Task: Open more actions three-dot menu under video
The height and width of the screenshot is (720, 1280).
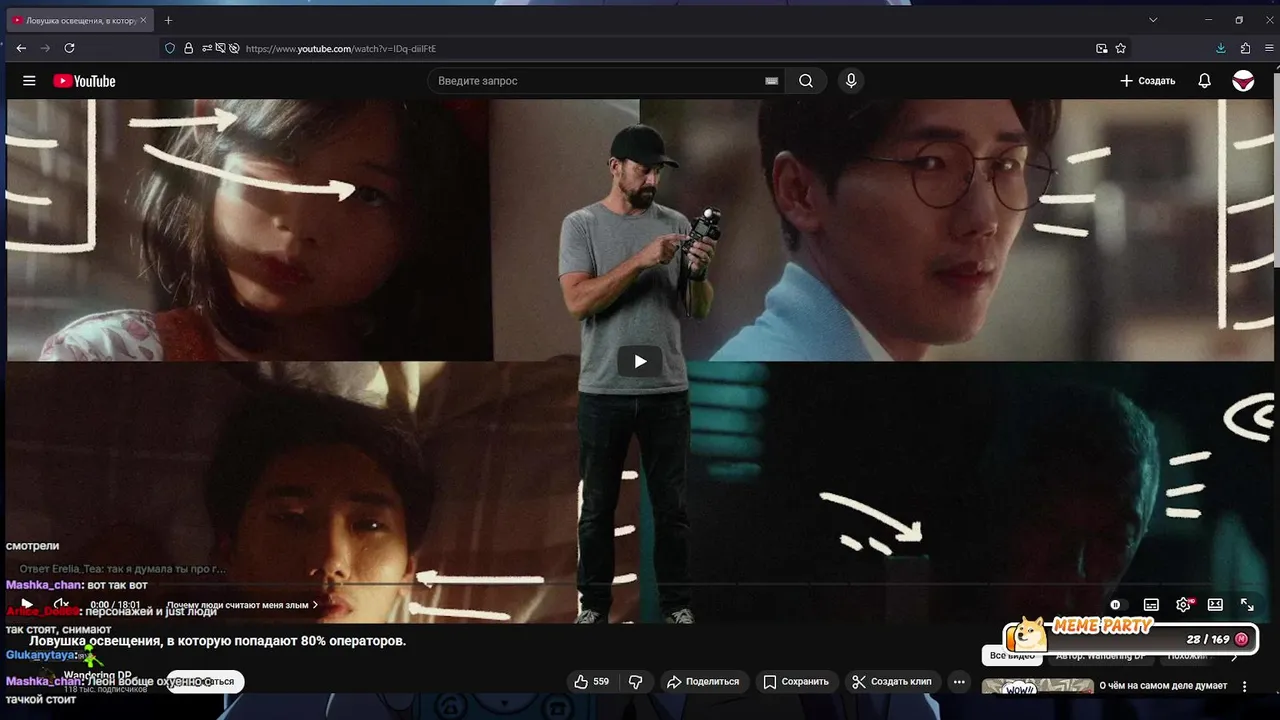Action: point(959,682)
